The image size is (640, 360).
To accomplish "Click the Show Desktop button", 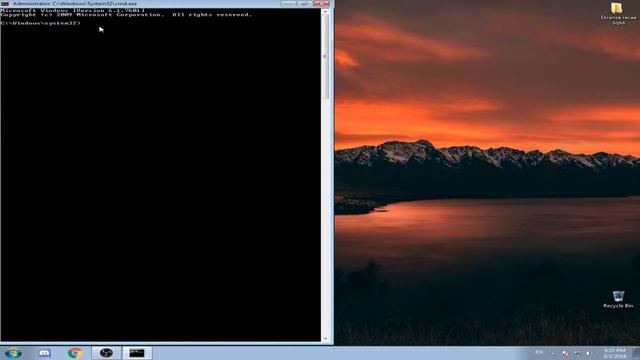I will click(636, 353).
